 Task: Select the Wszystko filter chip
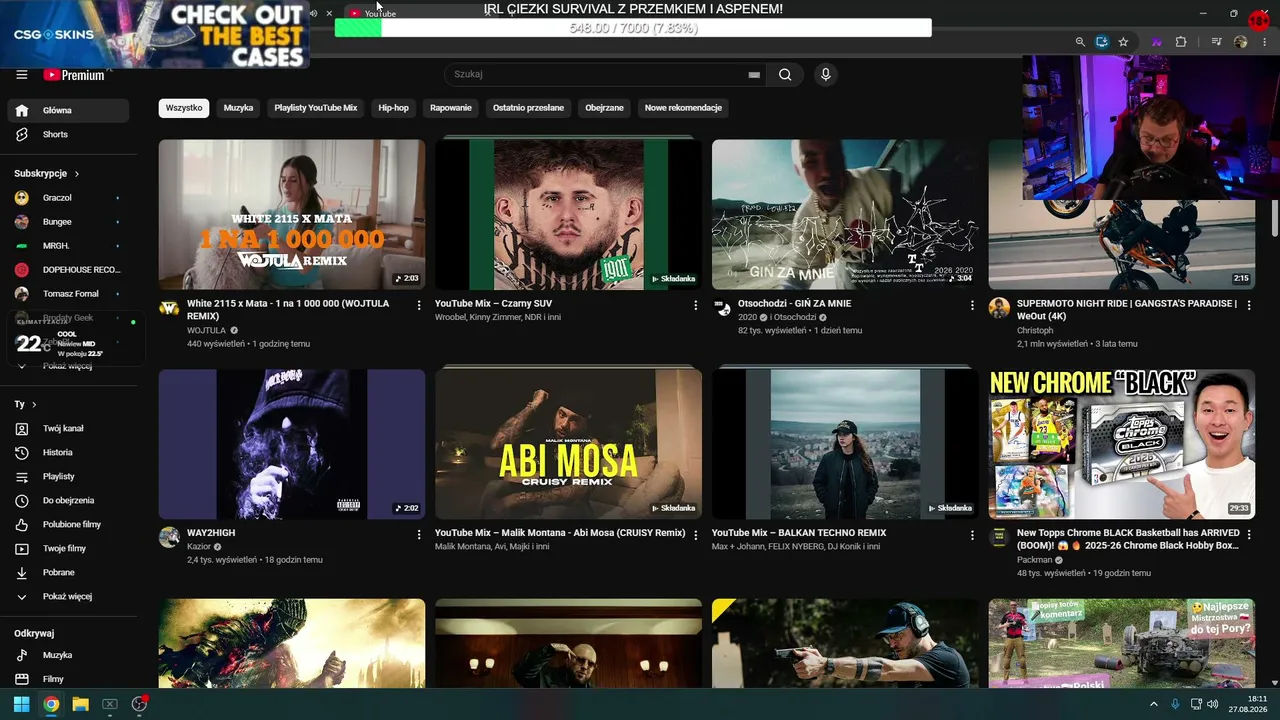click(184, 108)
